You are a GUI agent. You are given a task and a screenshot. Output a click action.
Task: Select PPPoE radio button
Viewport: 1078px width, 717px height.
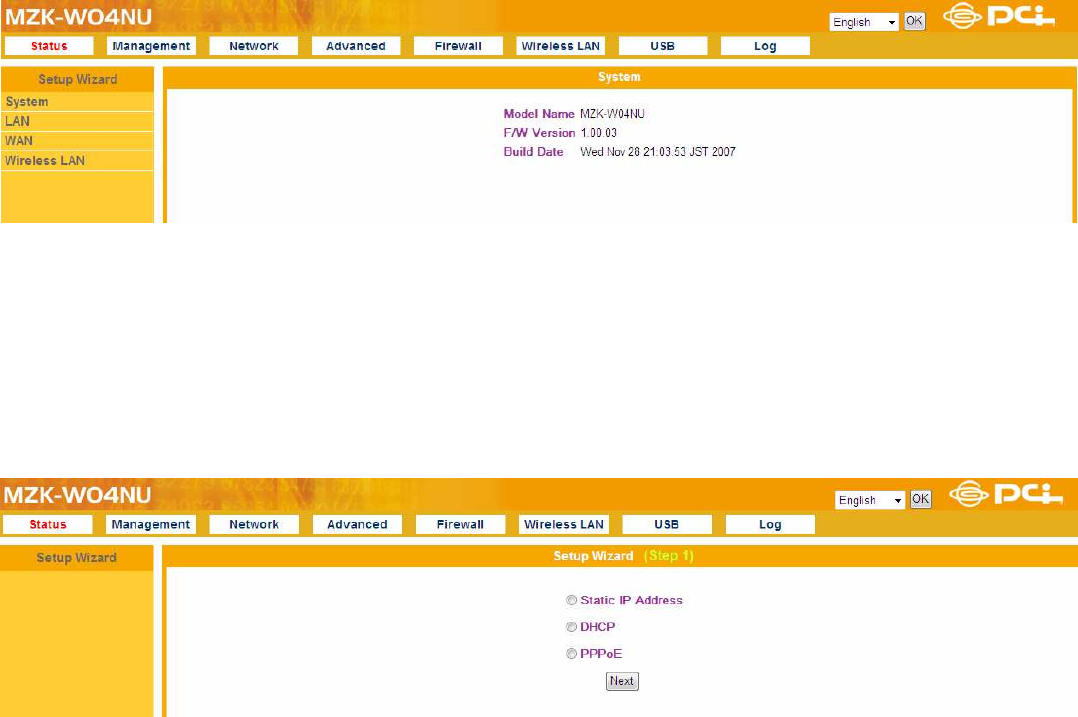[571, 654]
